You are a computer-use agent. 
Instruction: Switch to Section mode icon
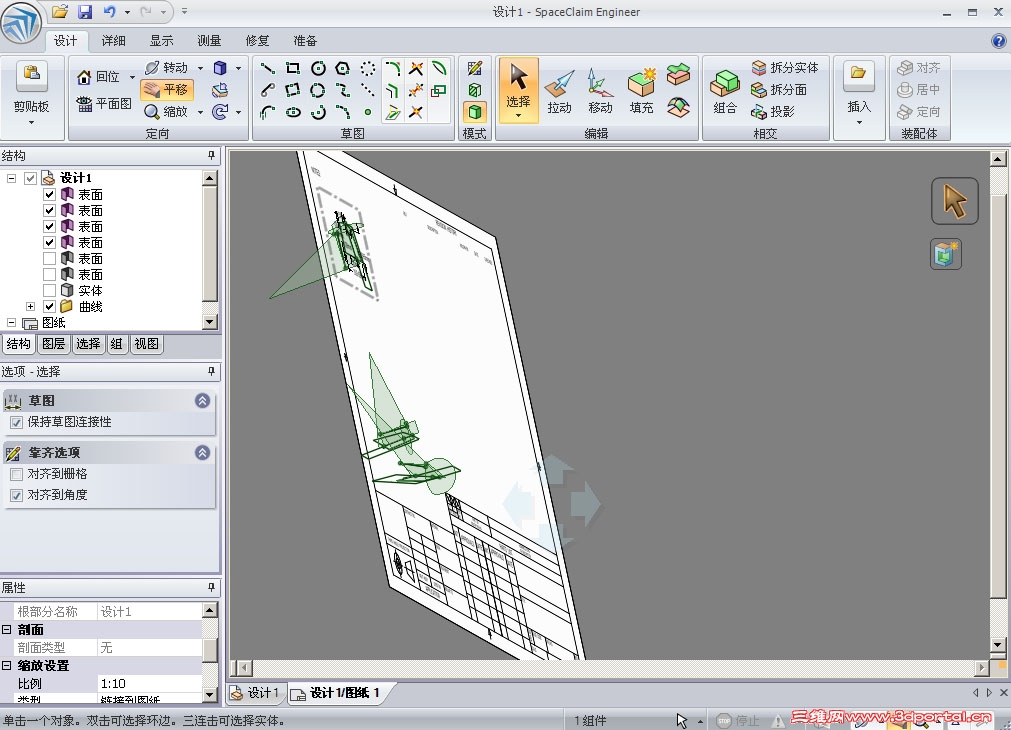pos(475,90)
